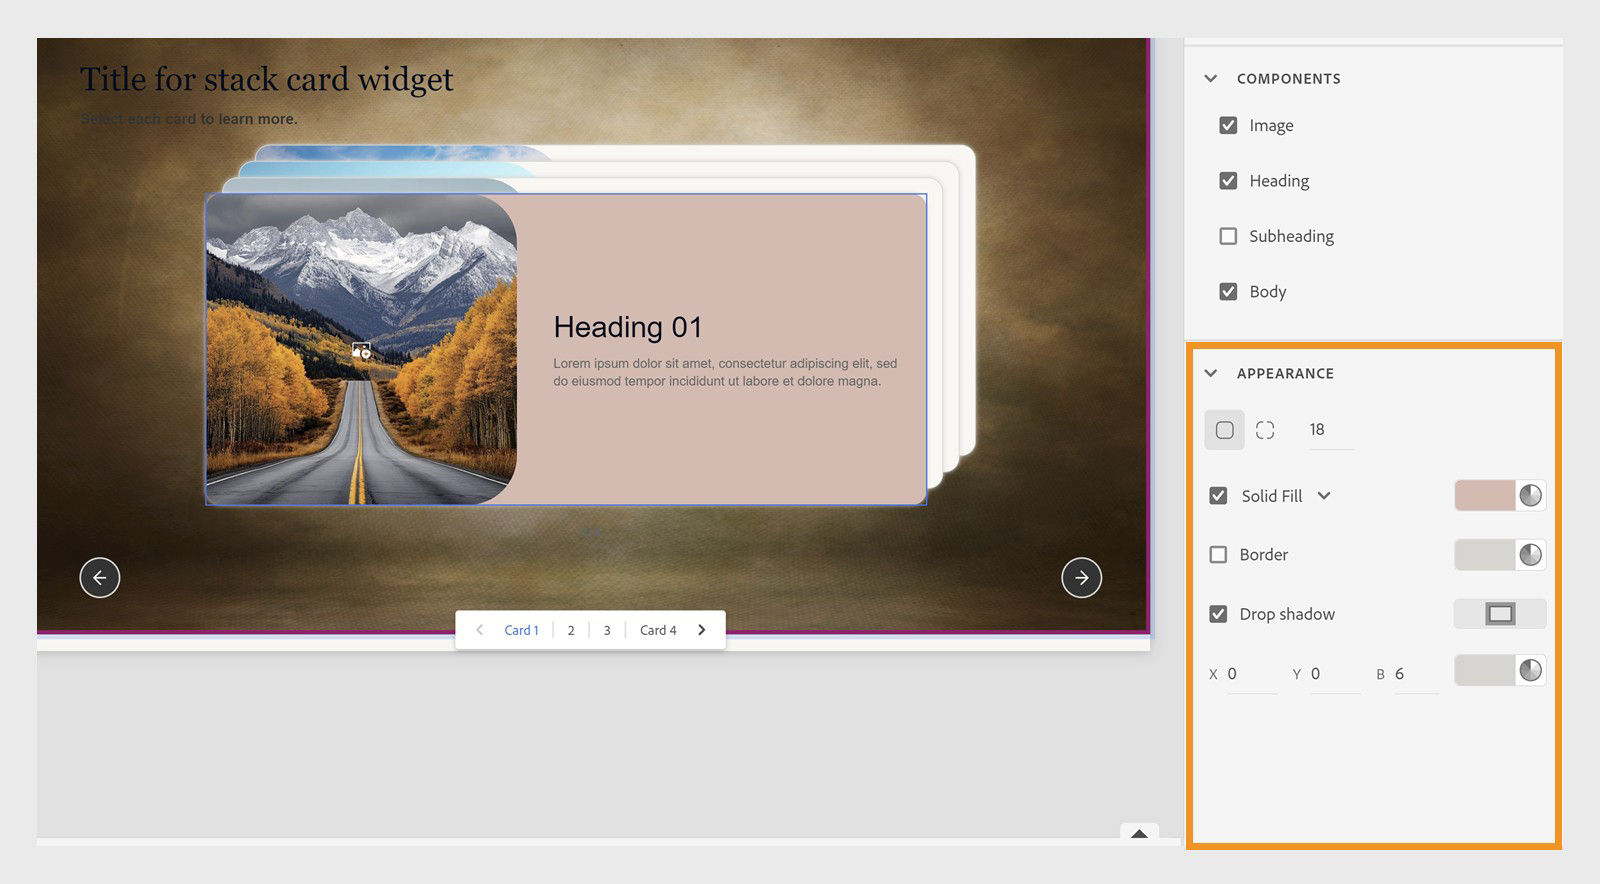Open Border opacity control

tap(1530, 555)
